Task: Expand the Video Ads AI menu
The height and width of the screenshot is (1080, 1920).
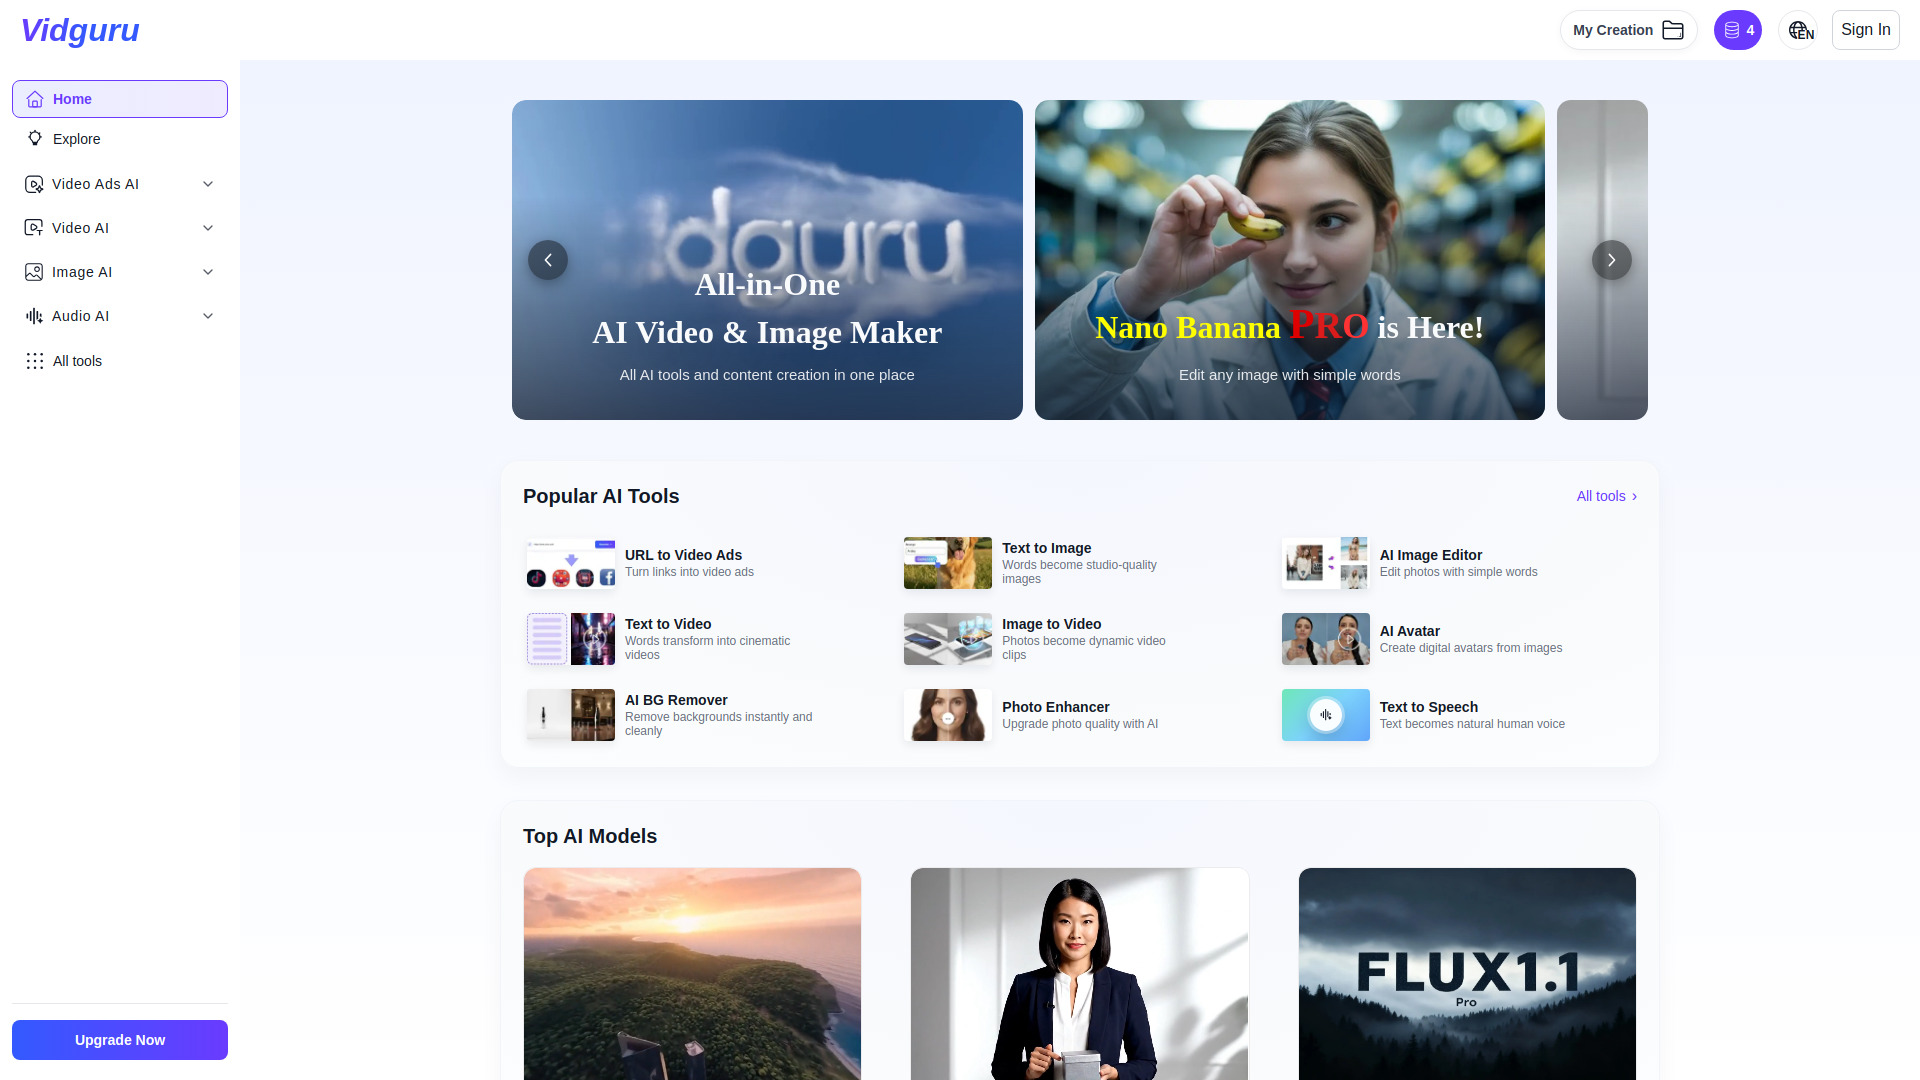Action: 120,184
